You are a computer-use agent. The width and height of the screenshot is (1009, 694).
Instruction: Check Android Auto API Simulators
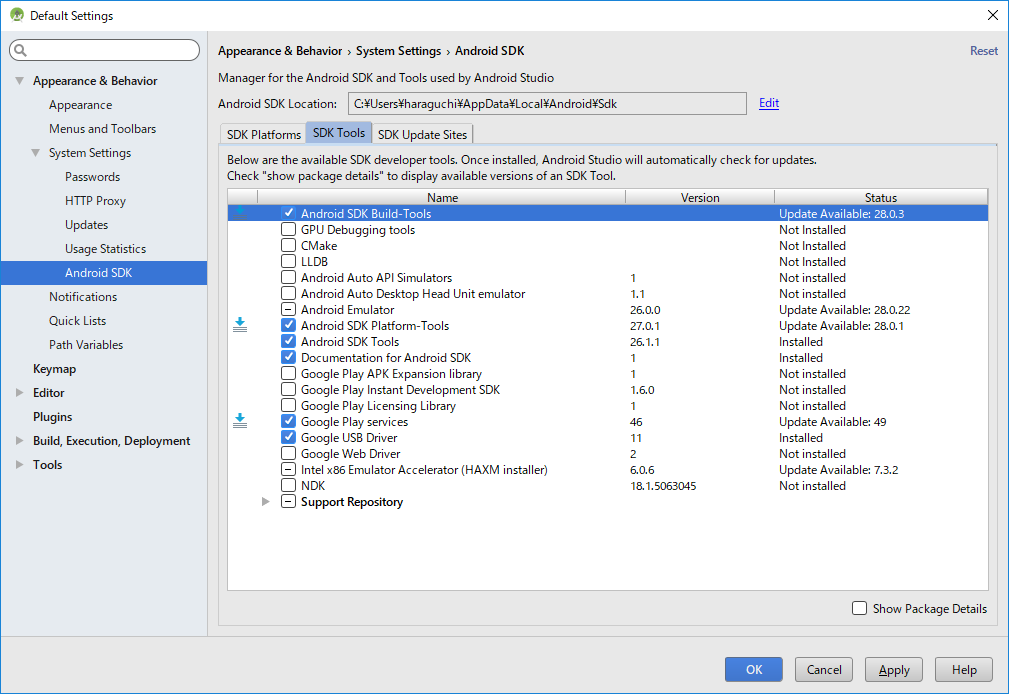[x=288, y=277]
